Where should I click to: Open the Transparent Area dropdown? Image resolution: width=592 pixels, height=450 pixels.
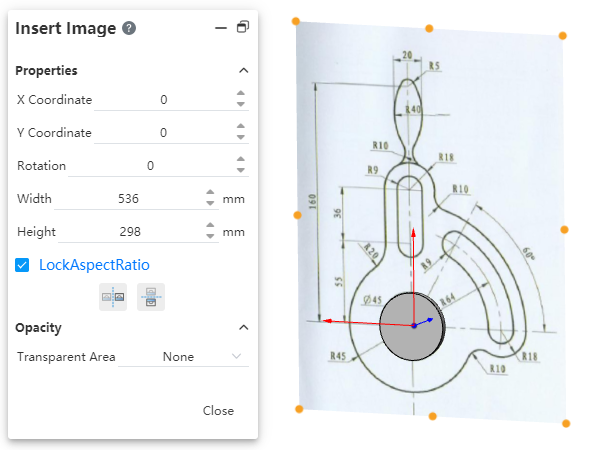183,357
